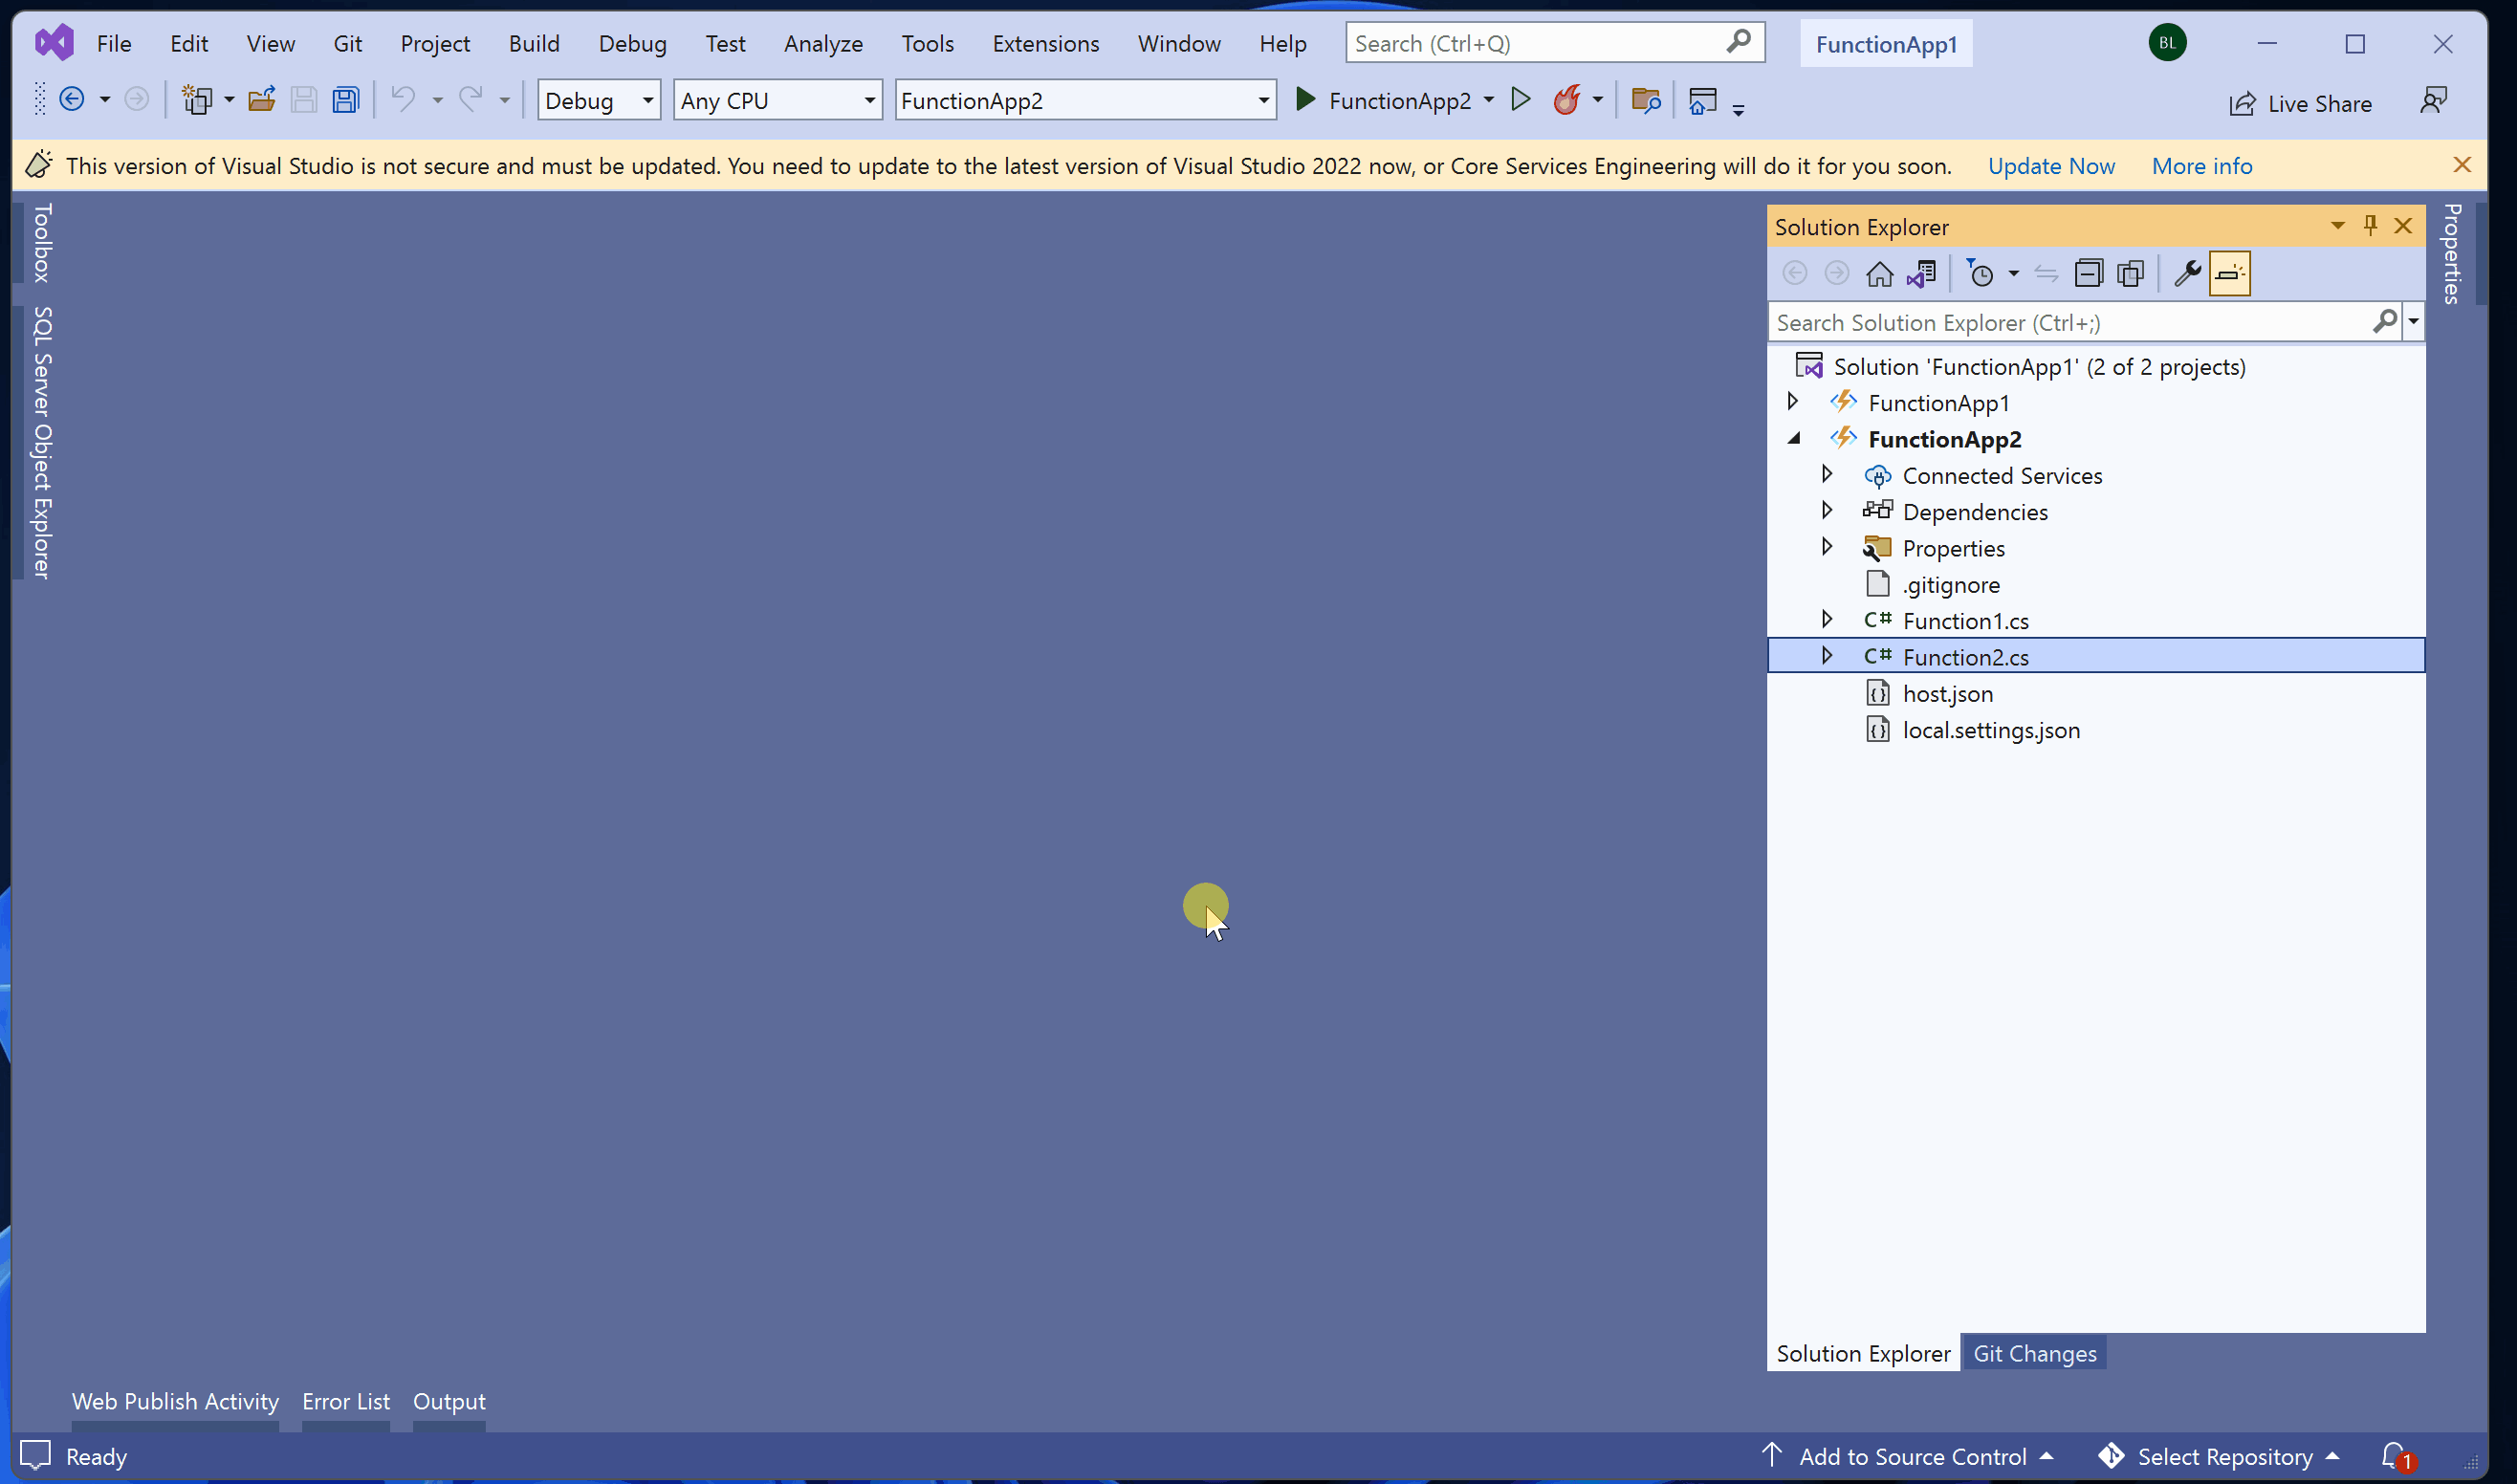
Task: Switch to the Git Changes tab
Action: pyautogui.click(x=2034, y=1353)
